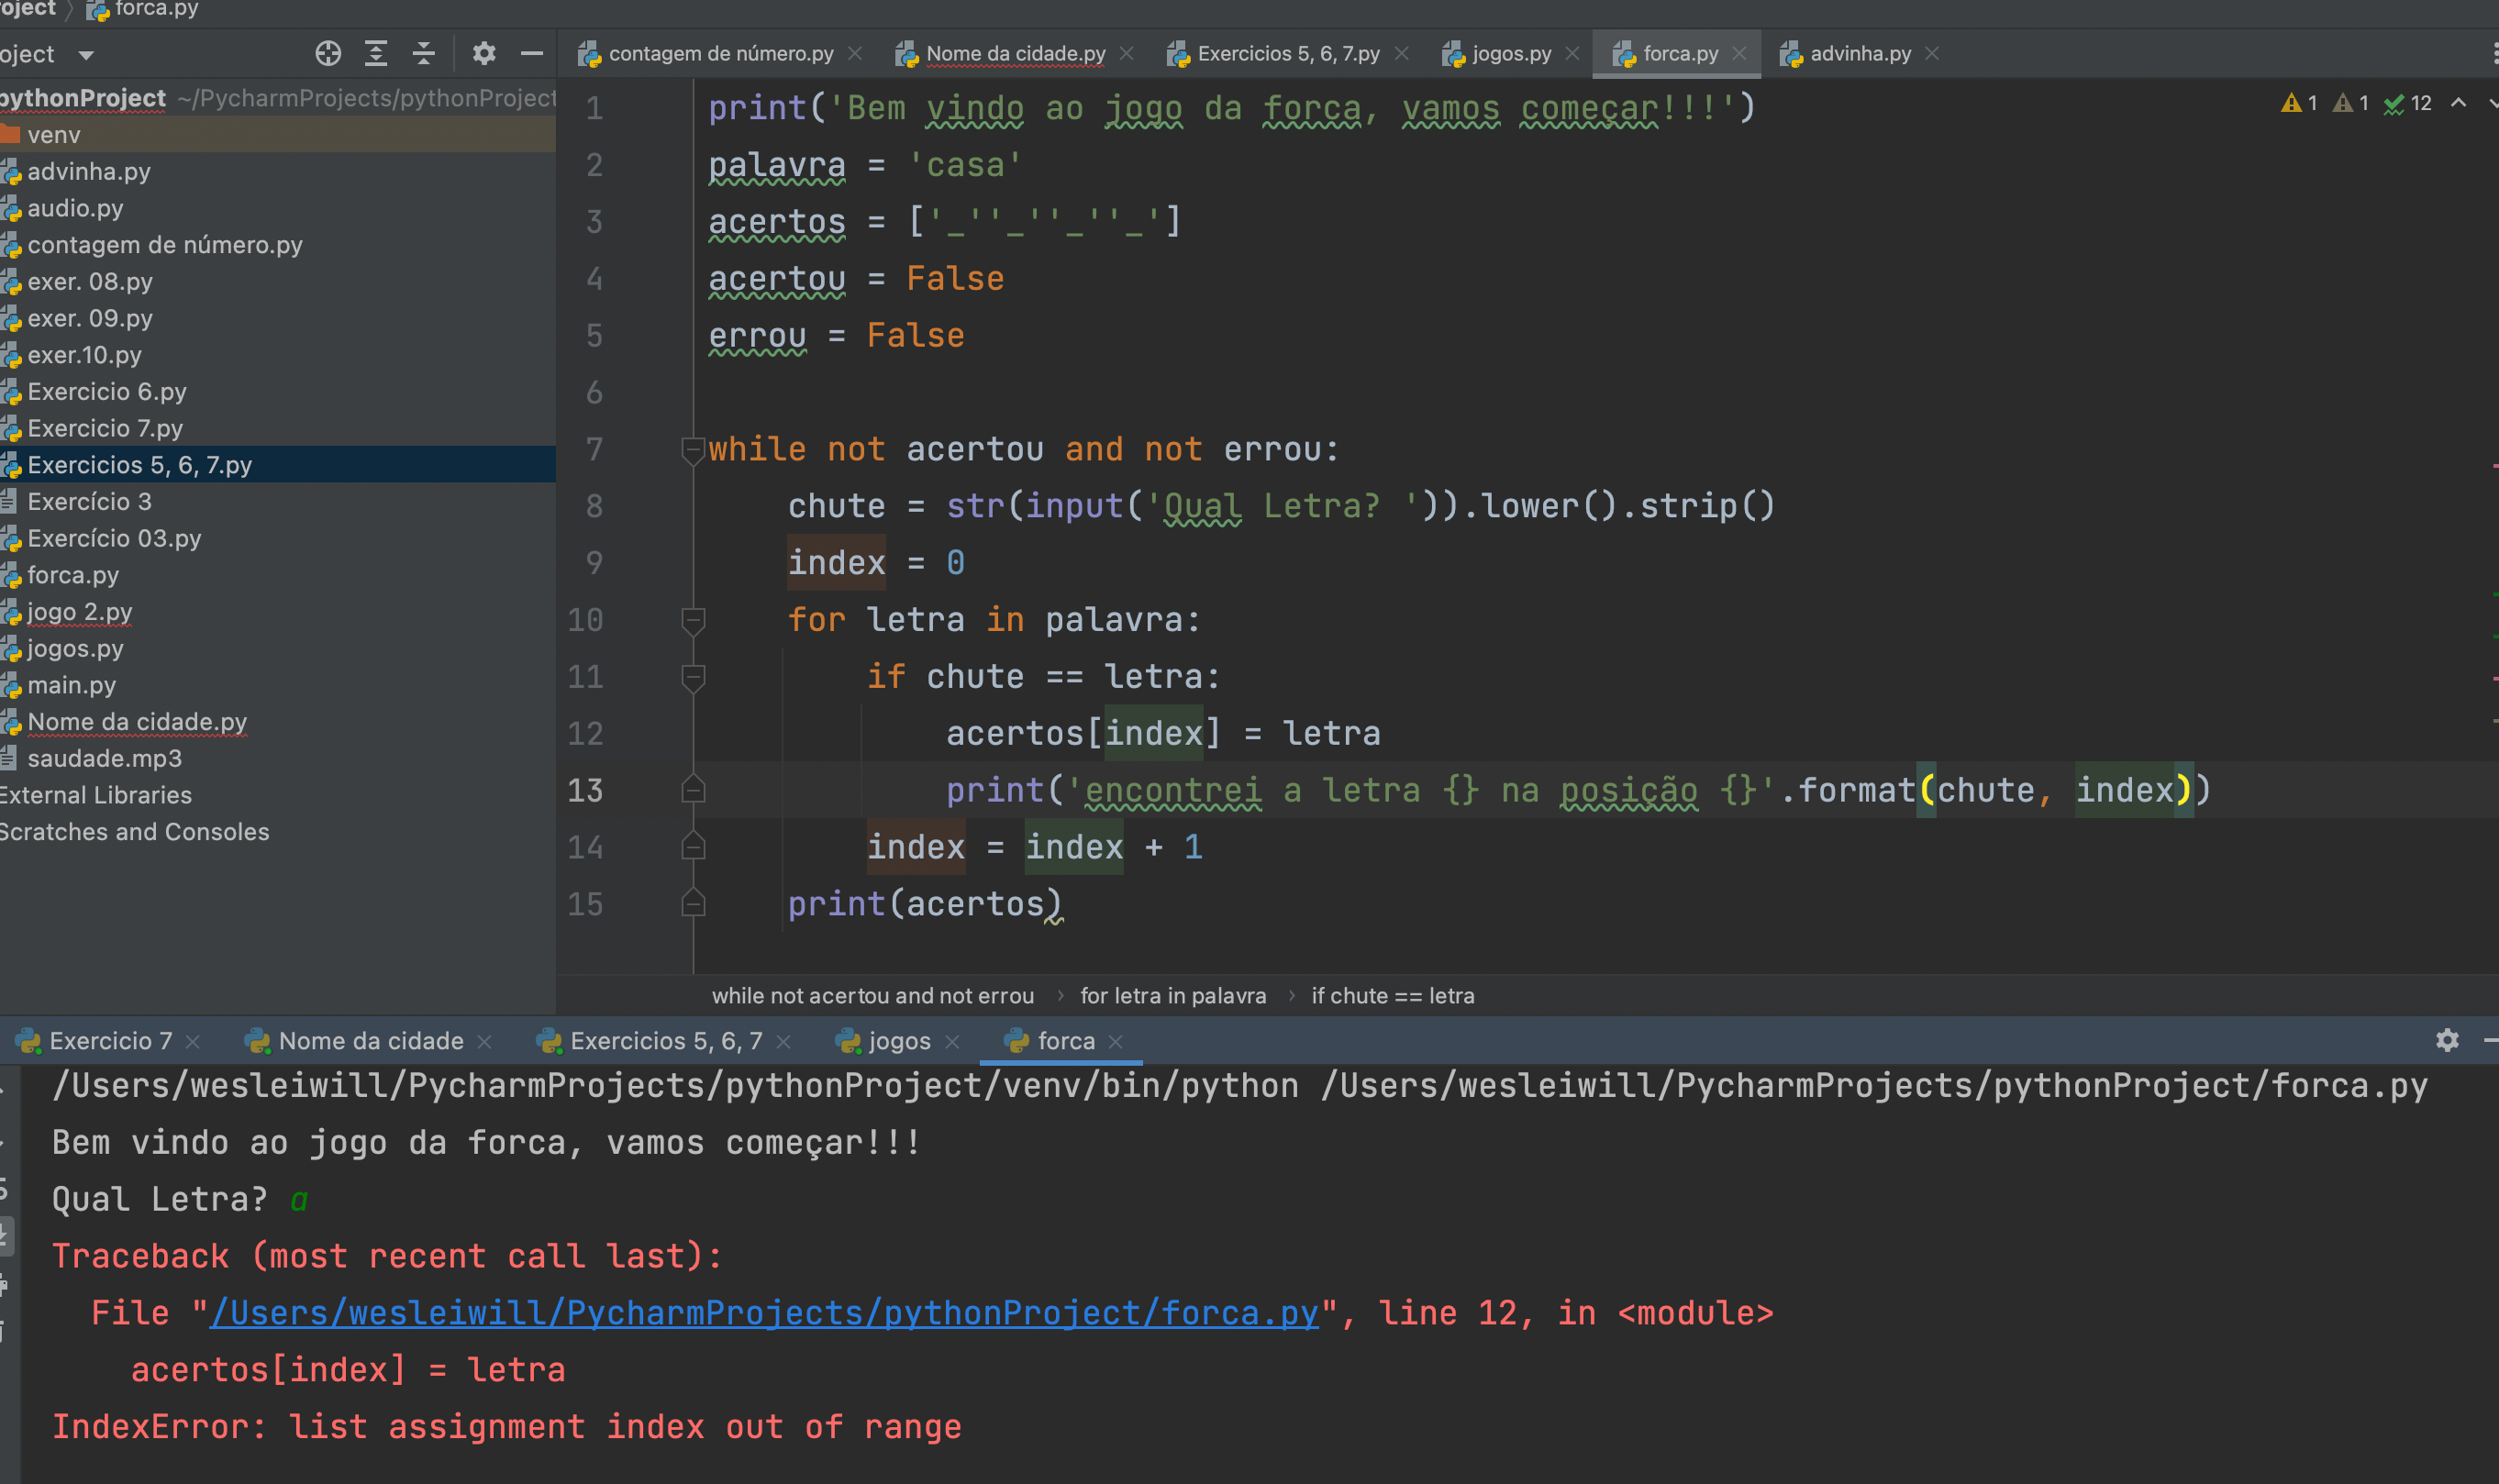The width and height of the screenshot is (2499, 1484).
Task: Select the venv folder in project tree
Action: 54,135
